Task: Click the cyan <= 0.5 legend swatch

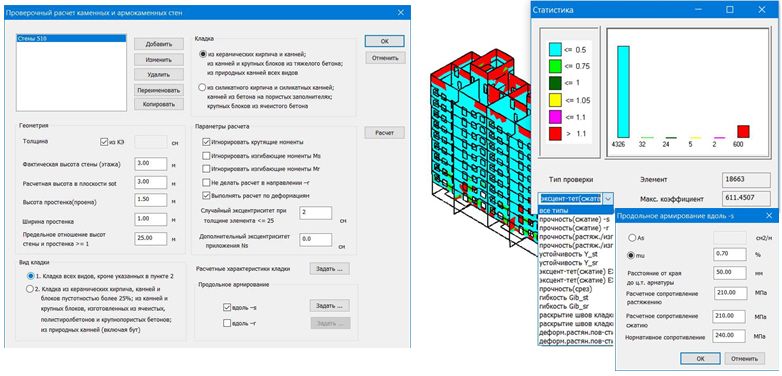Action: [x=555, y=49]
